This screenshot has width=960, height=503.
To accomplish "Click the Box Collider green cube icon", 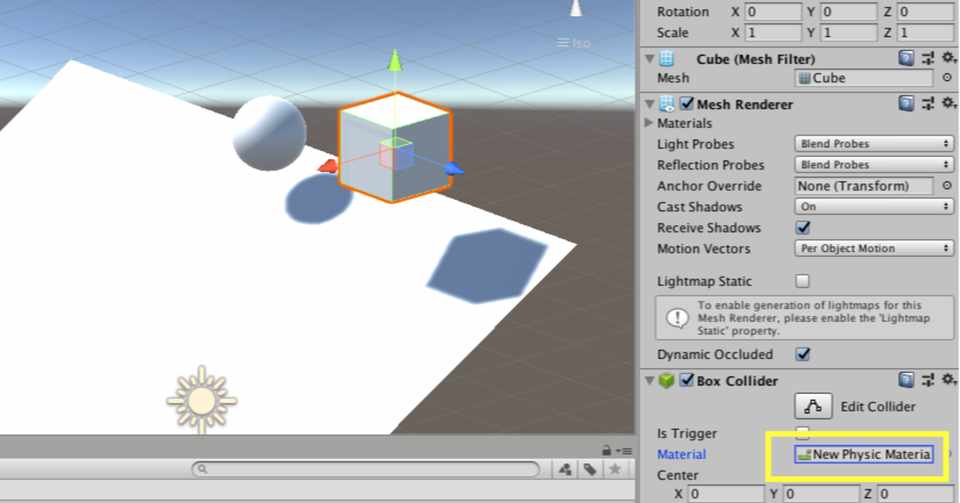I will coord(666,381).
